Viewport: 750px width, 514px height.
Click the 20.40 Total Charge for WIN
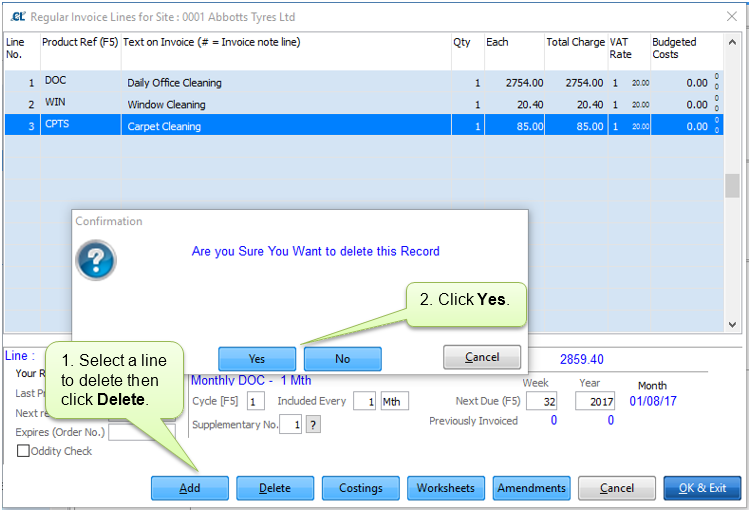[x=590, y=105]
